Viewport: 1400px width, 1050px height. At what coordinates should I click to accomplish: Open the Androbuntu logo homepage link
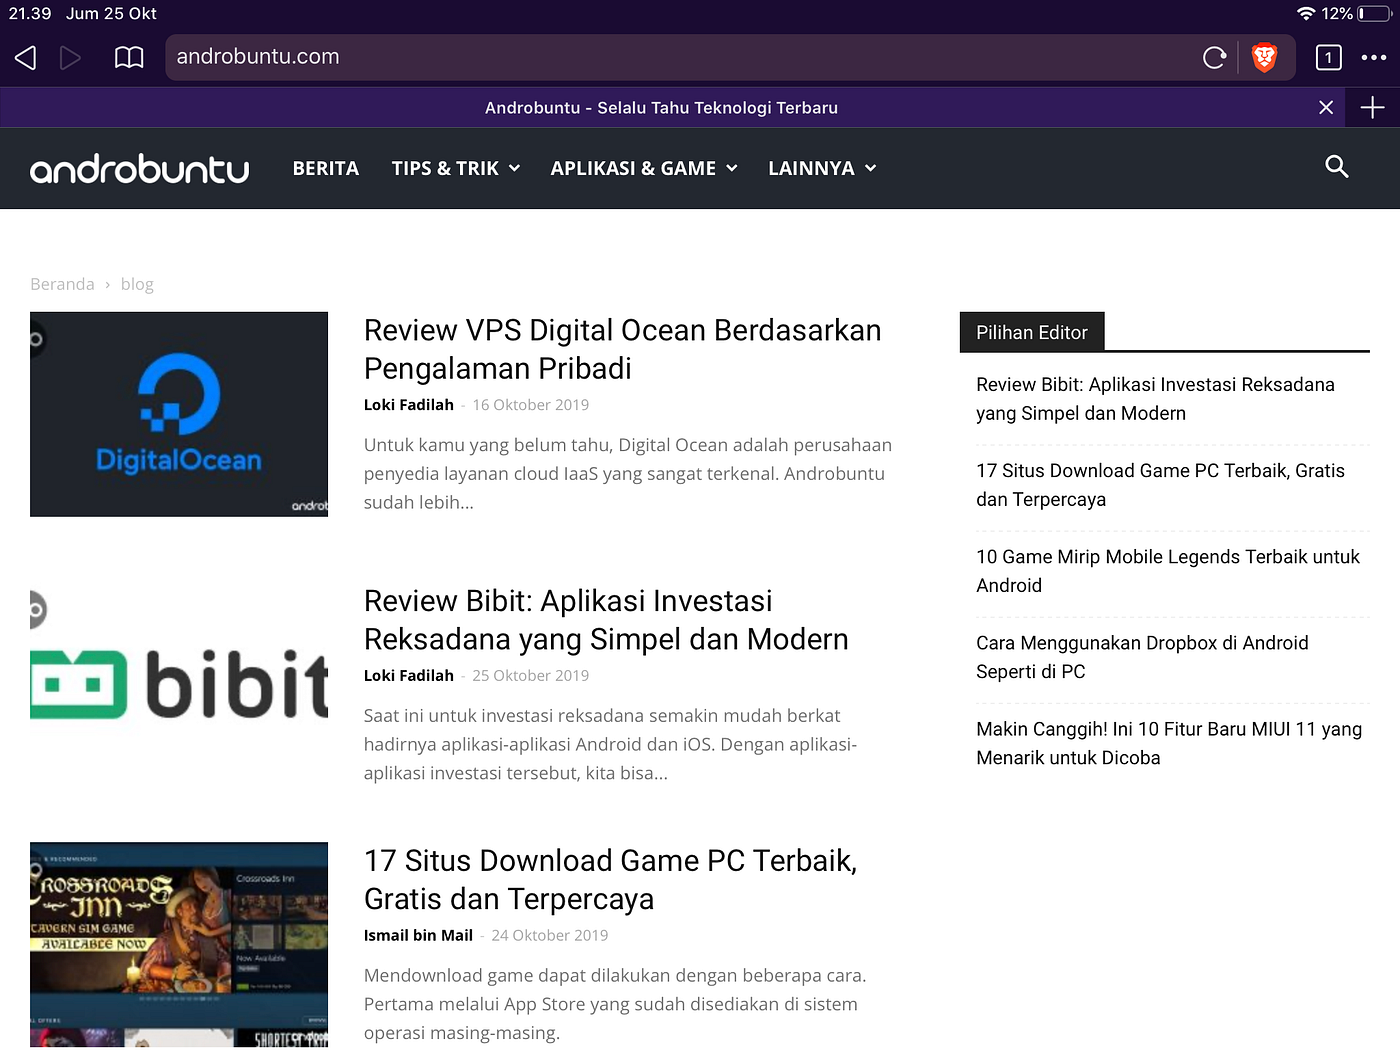(x=140, y=169)
